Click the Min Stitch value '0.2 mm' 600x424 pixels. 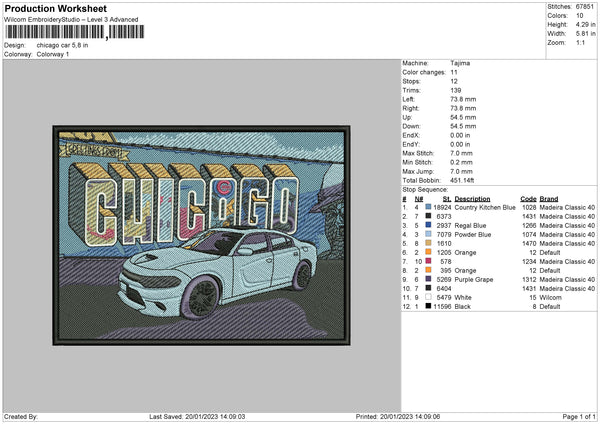pyautogui.click(x=461, y=162)
